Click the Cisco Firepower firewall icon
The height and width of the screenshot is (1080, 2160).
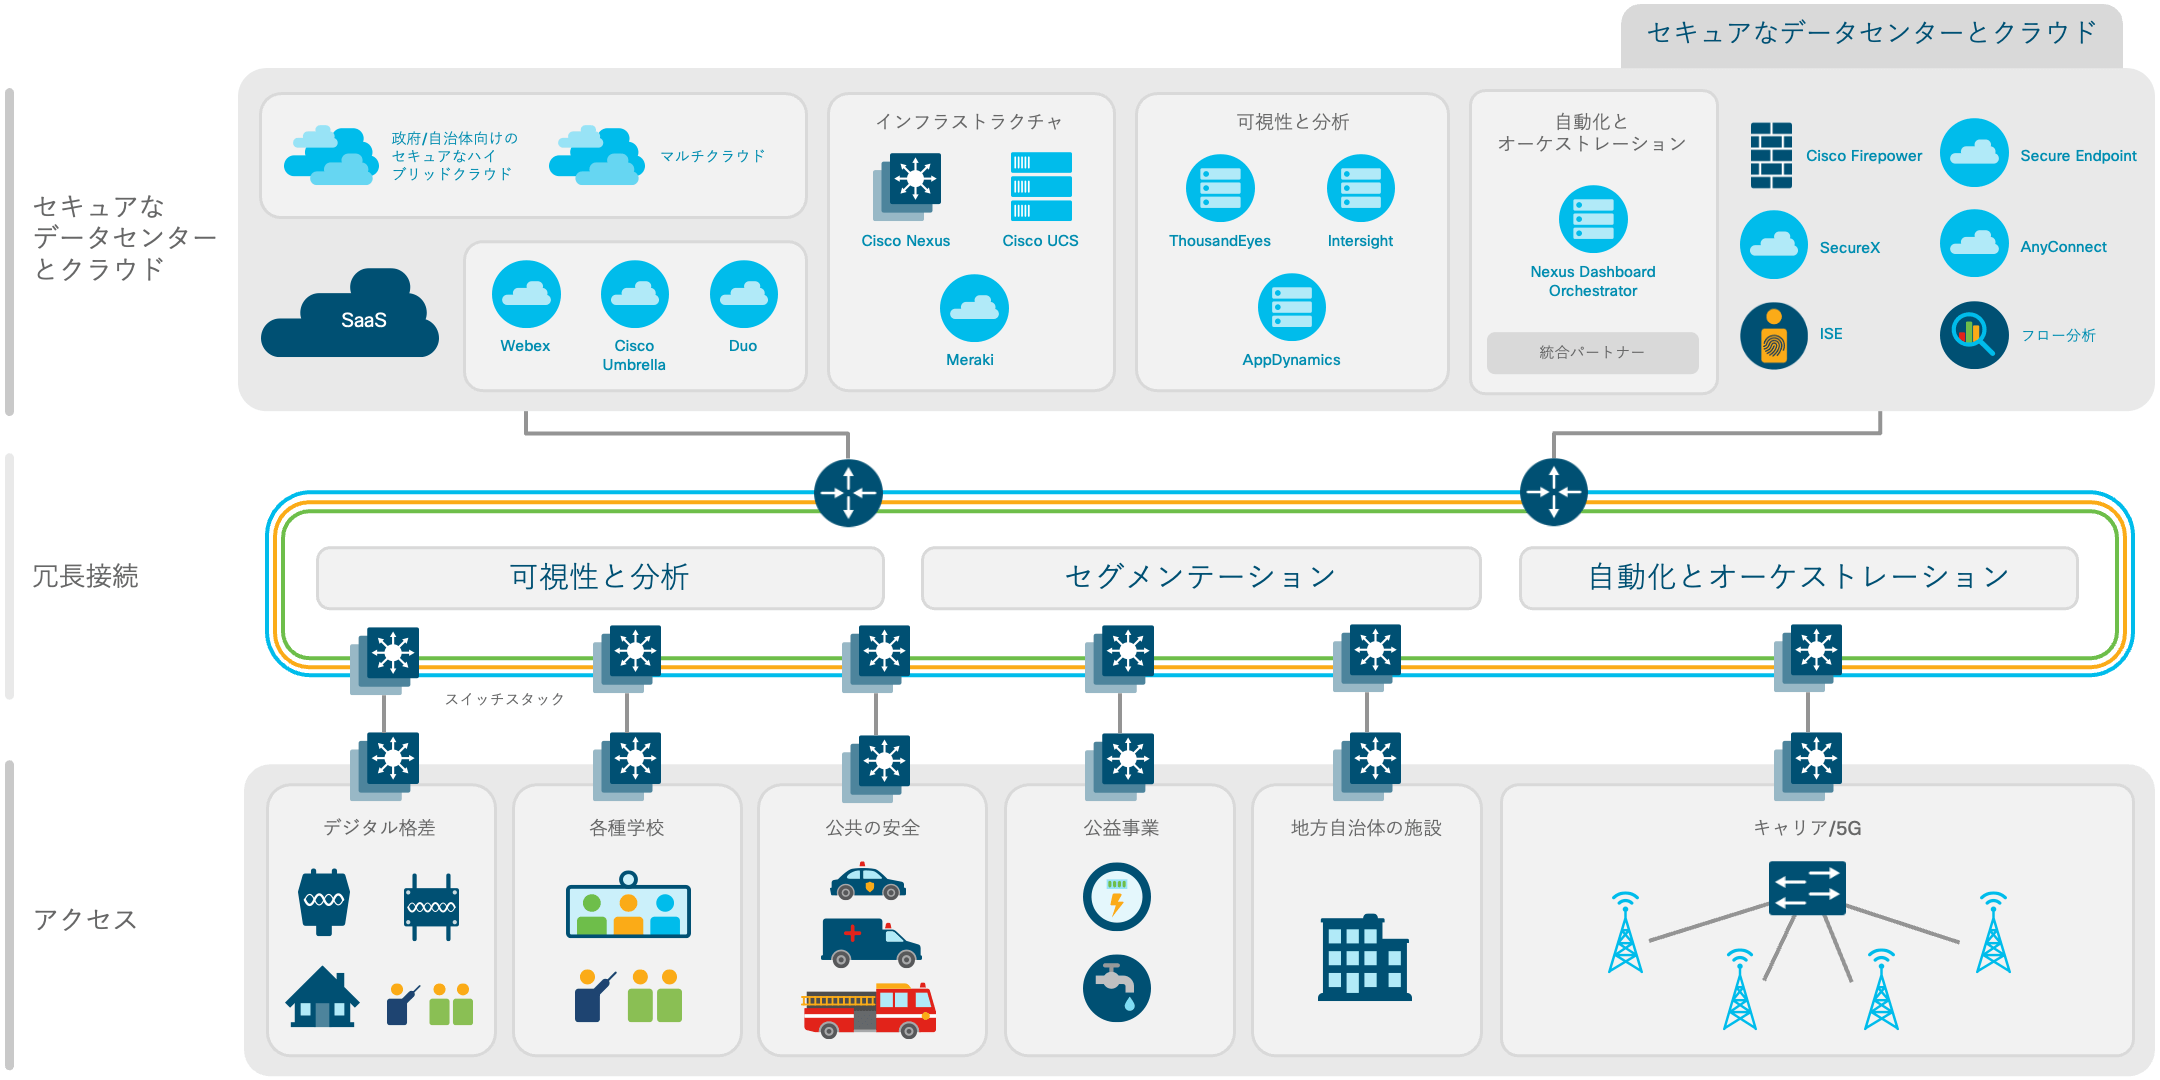pos(1771,155)
